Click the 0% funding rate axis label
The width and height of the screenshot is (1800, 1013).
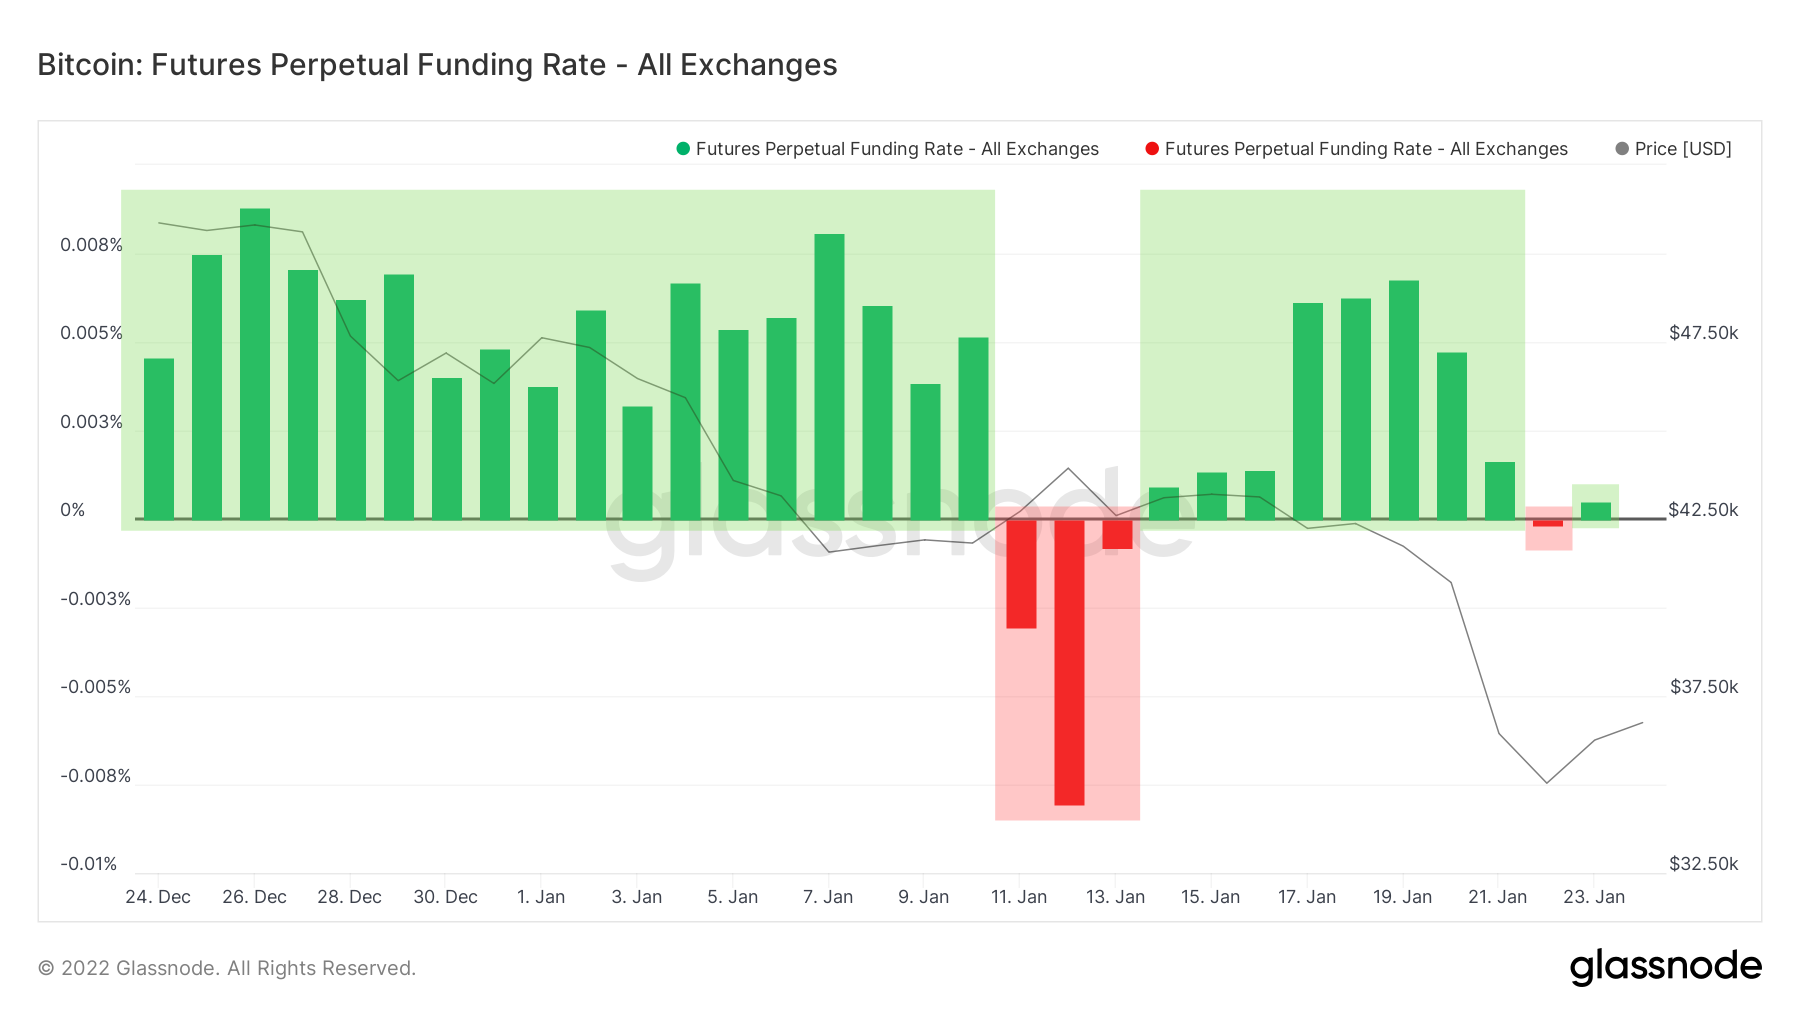(73, 510)
